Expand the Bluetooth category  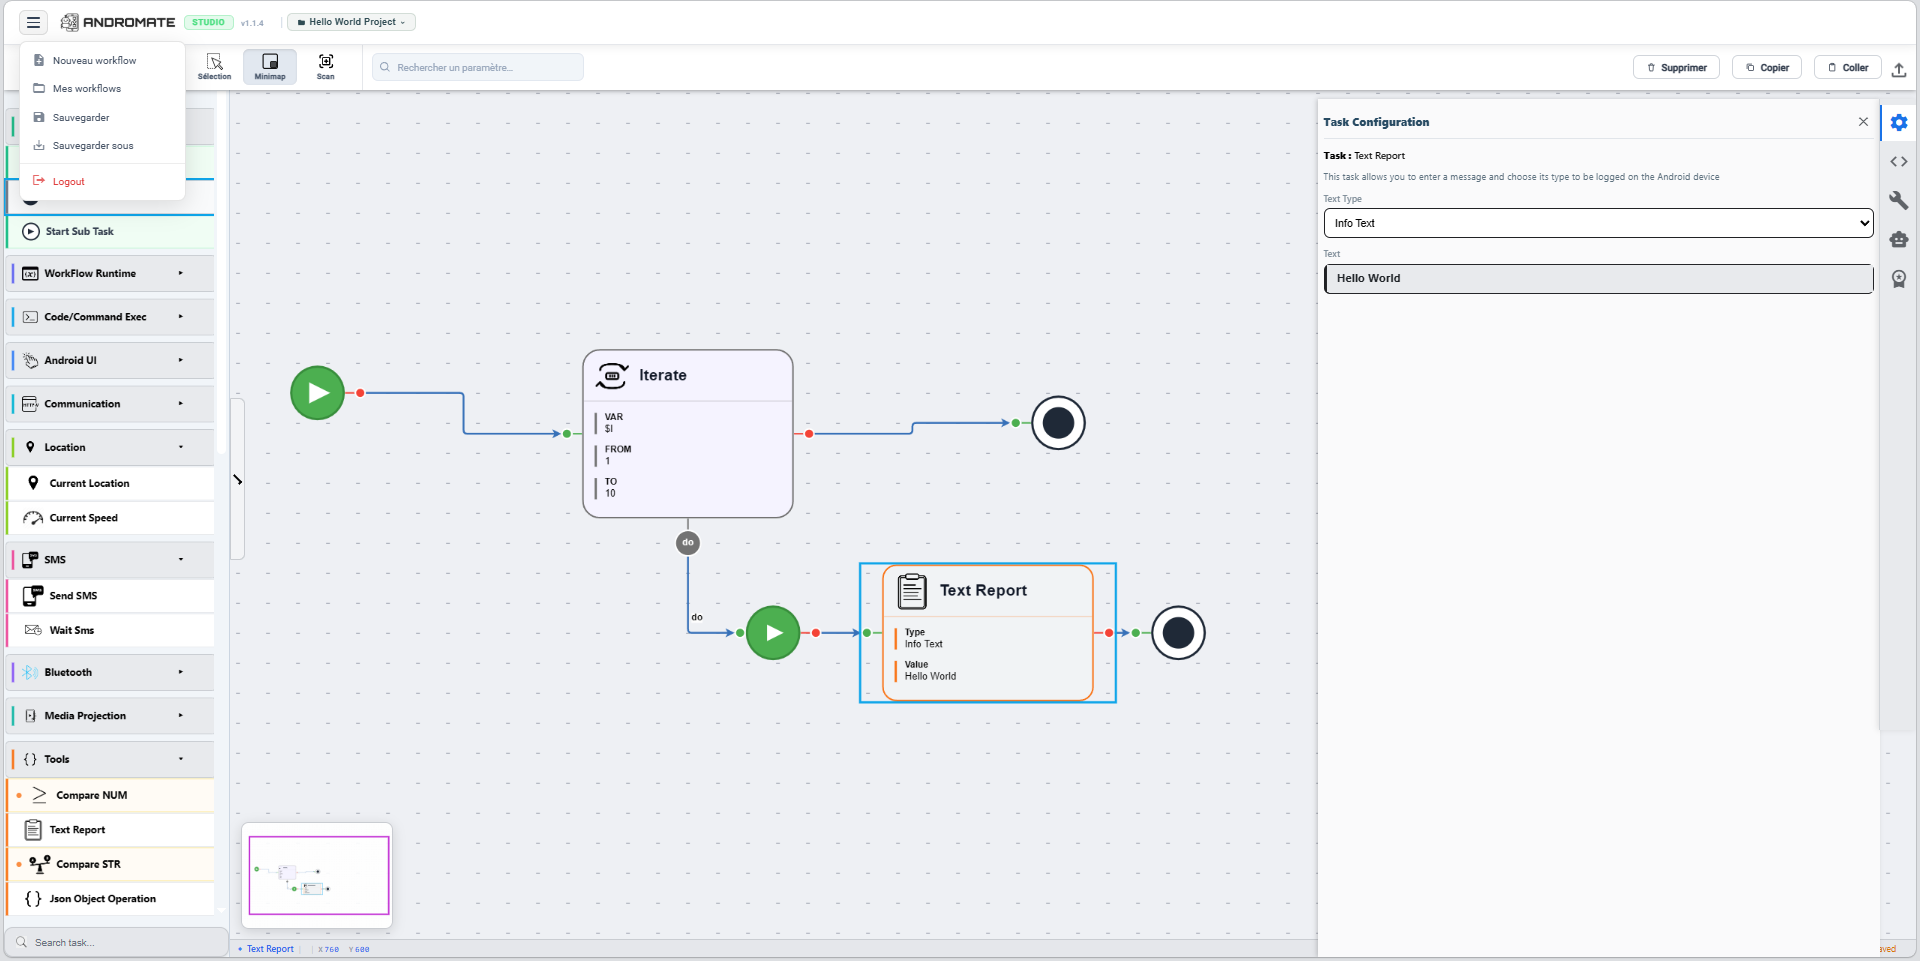[x=111, y=673]
